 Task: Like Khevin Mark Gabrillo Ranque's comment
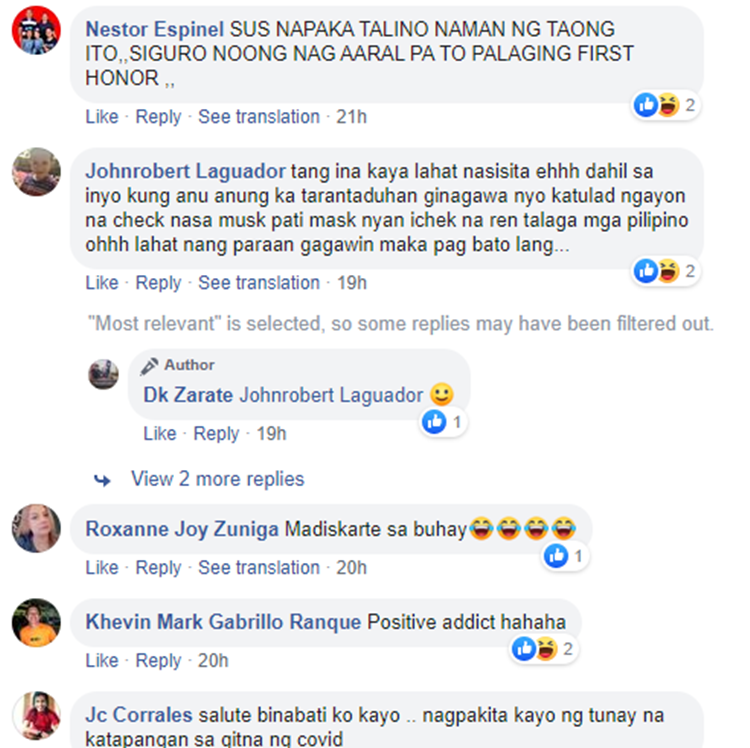pos(102,660)
